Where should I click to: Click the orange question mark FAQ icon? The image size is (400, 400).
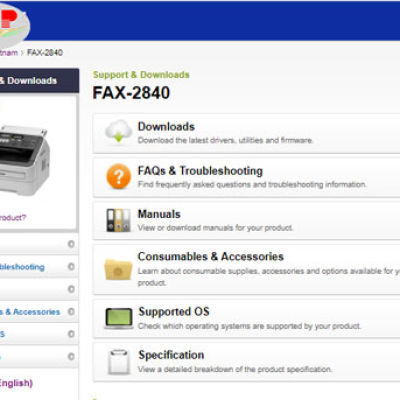119,176
